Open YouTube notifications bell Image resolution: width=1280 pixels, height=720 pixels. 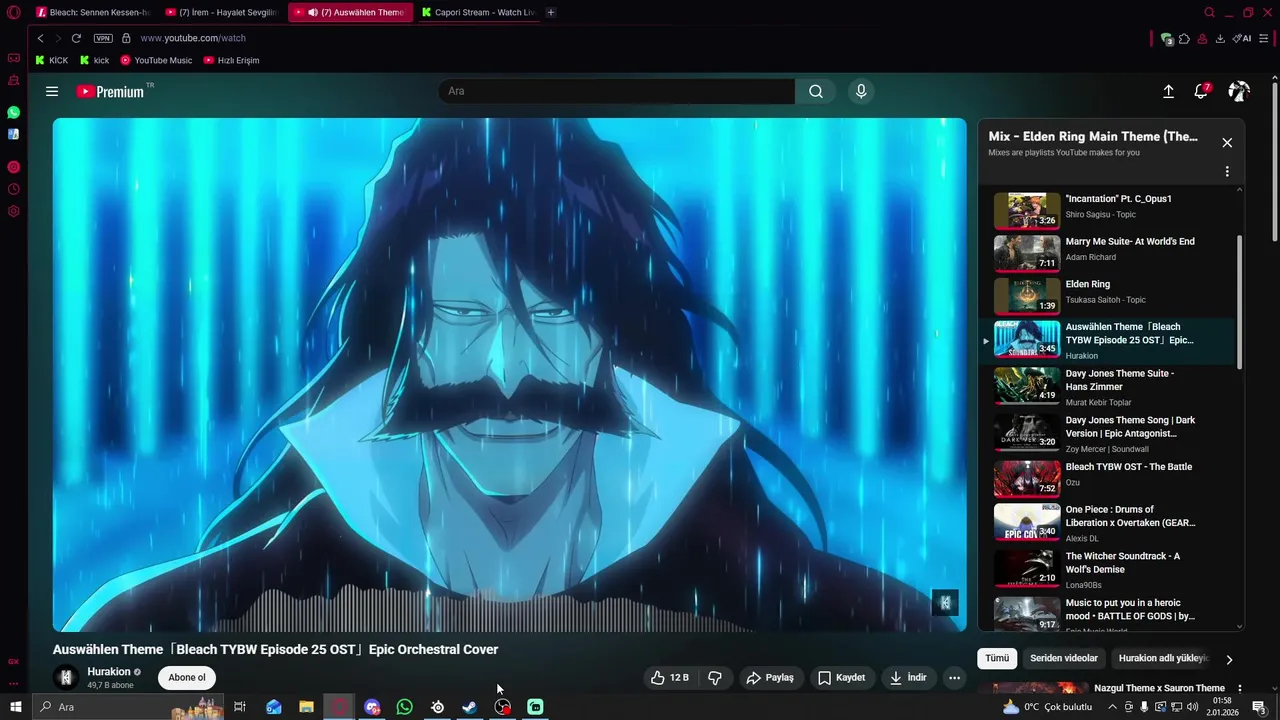[1201, 91]
